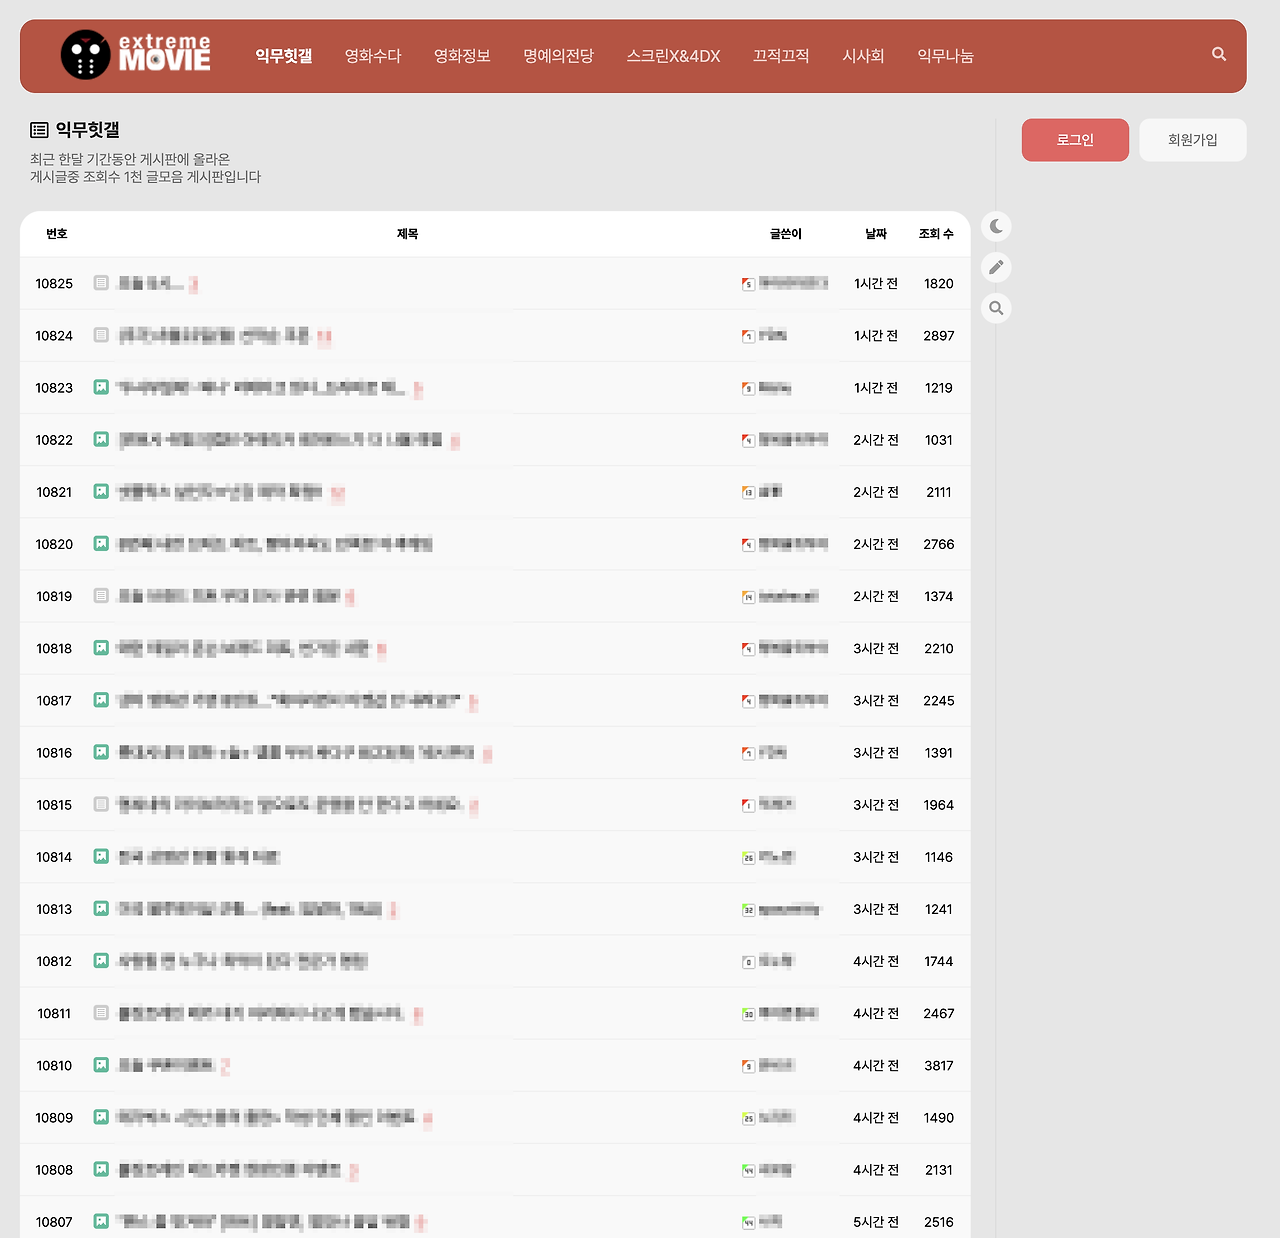This screenshot has height=1238, width=1280.
Task: Open the 익무나눔 section
Action: point(944,57)
